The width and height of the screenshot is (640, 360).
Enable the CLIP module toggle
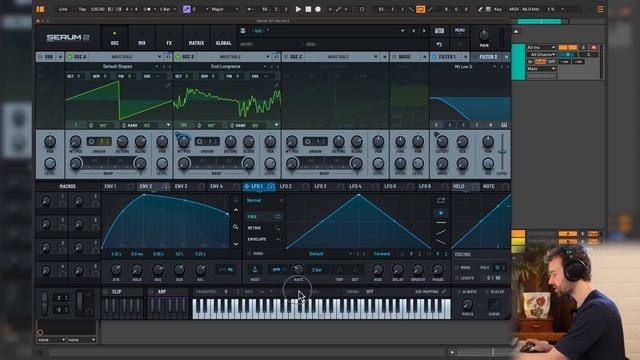106,292
